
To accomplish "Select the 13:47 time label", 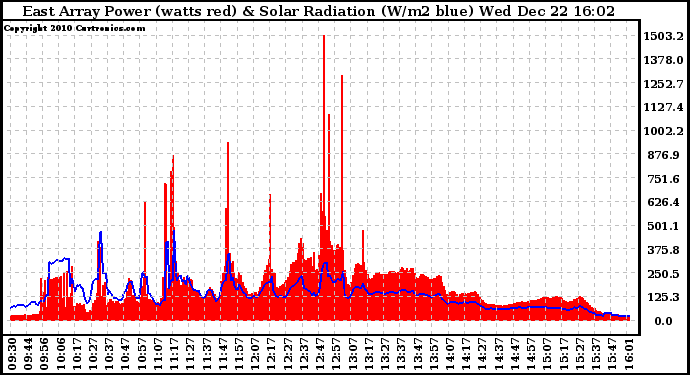I will (x=418, y=354).
